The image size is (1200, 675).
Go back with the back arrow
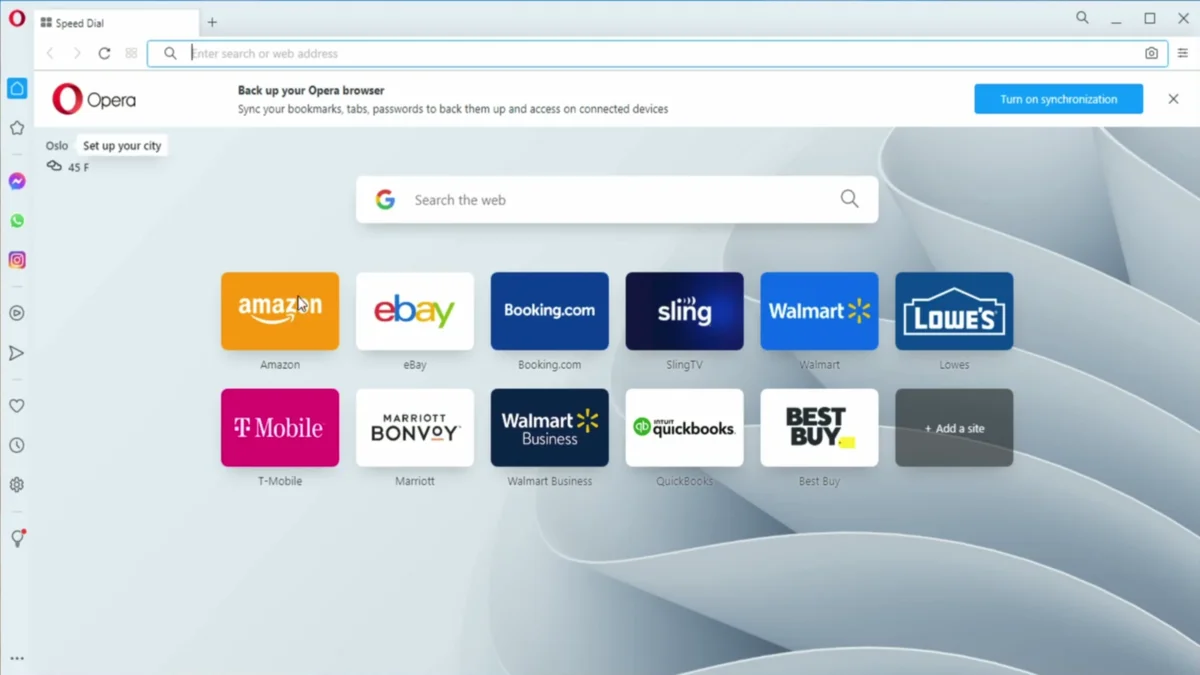pos(50,53)
